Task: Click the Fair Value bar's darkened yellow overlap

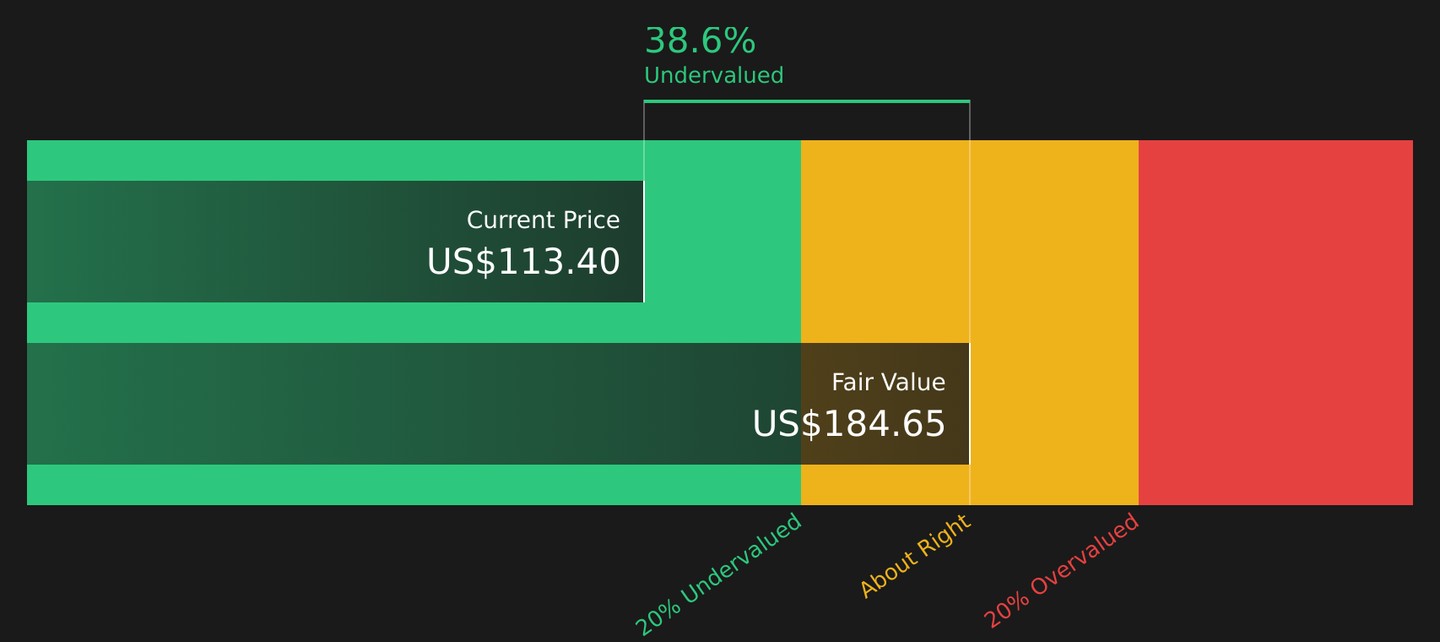Action: pos(885,404)
